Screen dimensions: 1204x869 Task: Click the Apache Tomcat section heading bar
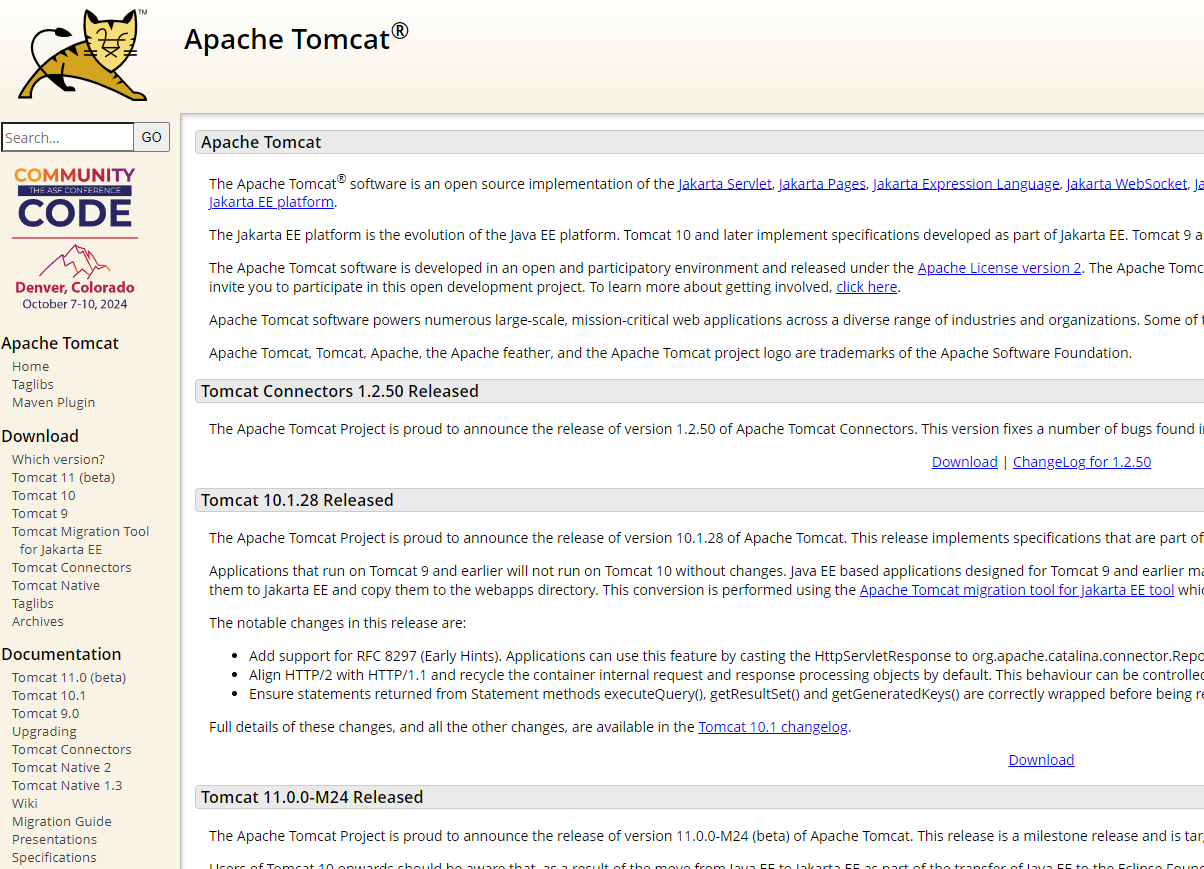click(699, 142)
